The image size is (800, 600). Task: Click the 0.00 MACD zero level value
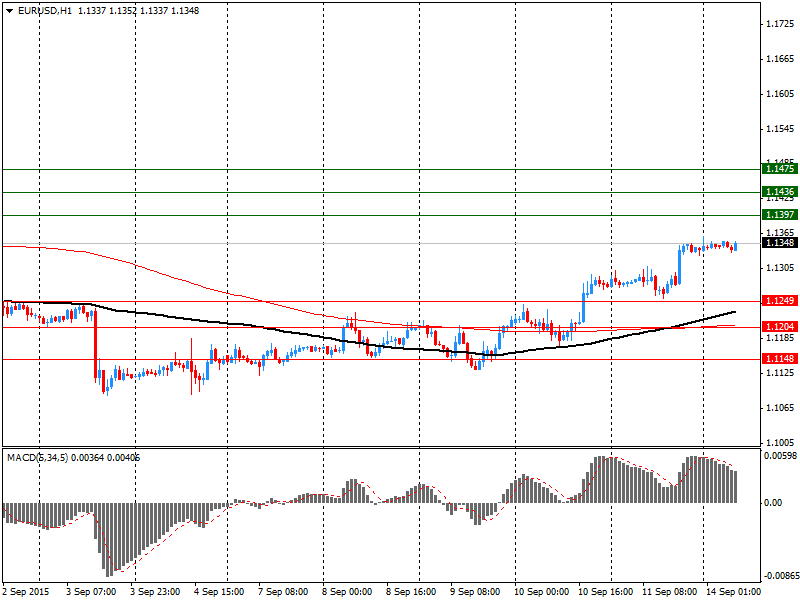coord(773,503)
